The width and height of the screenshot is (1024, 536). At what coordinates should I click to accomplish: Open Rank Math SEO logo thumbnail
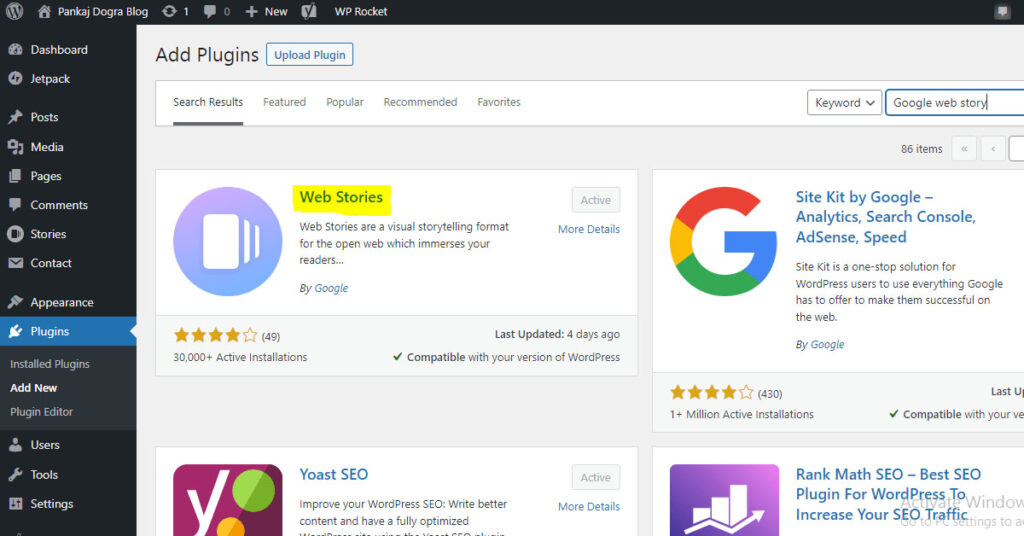(724, 500)
